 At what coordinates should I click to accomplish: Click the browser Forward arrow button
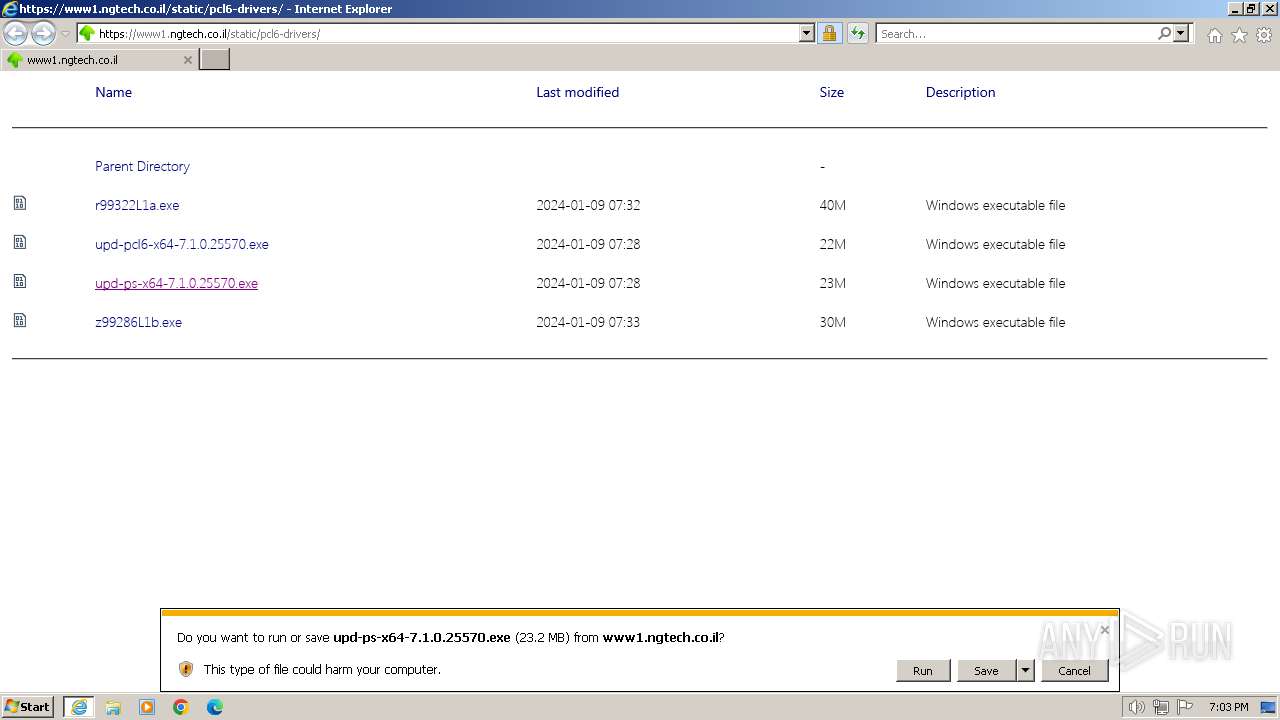coord(43,34)
